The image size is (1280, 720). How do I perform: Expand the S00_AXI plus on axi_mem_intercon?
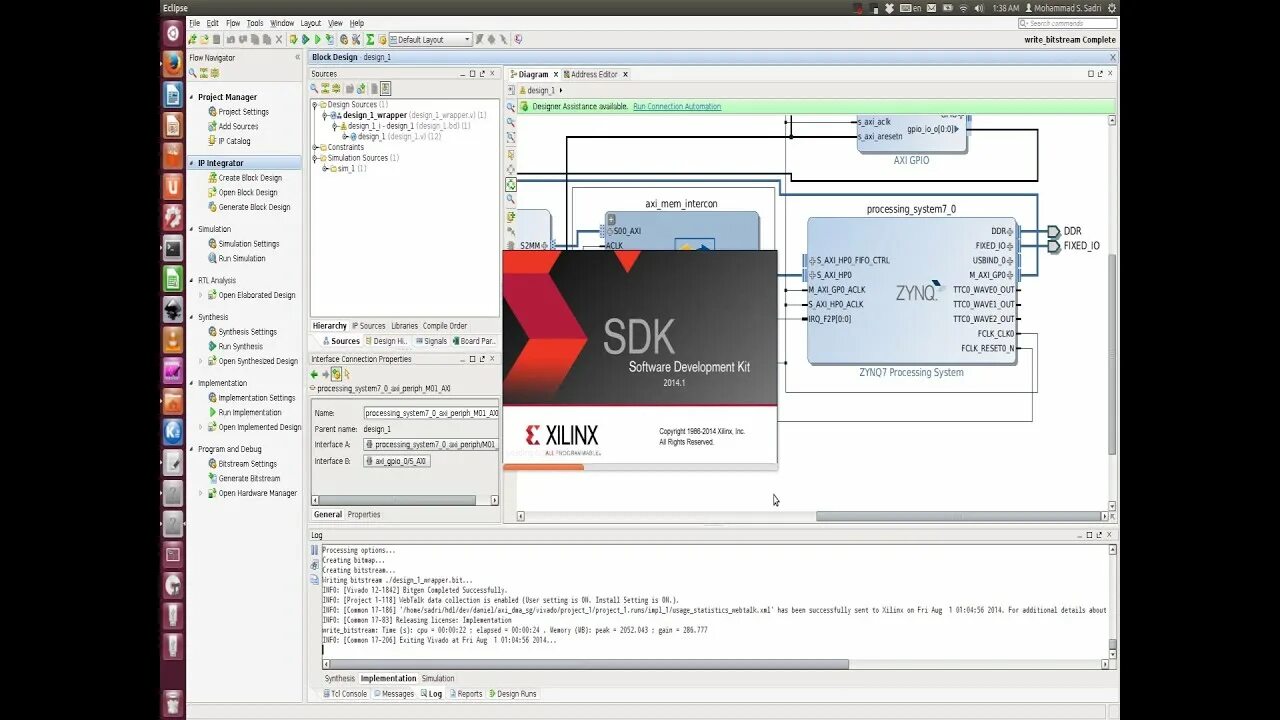point(611,219)
